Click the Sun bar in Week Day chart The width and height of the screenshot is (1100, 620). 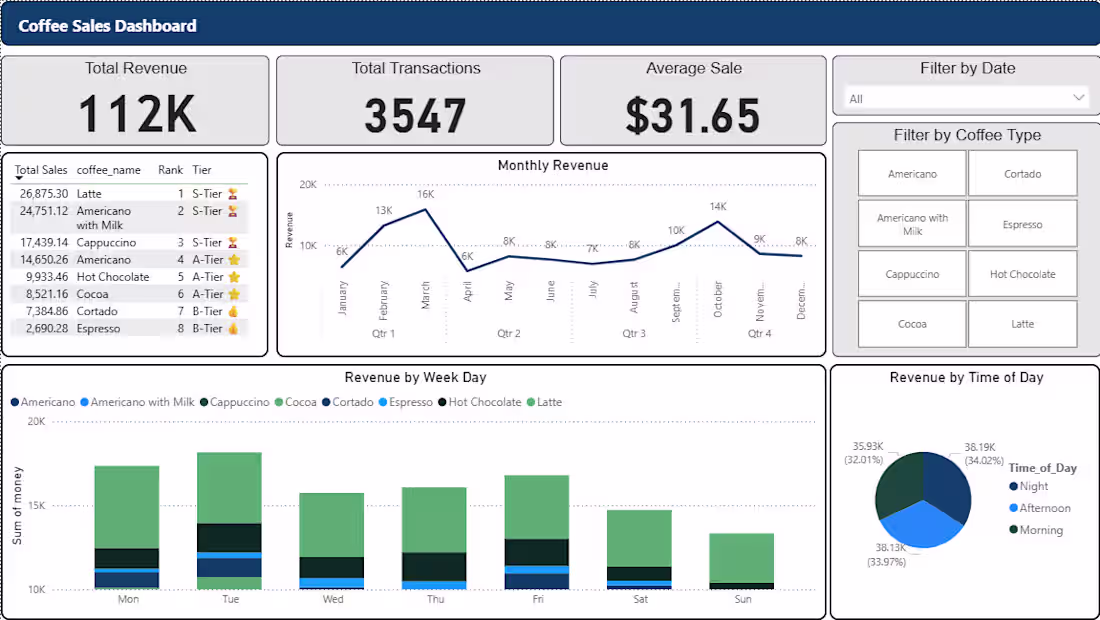[x=742, y=561]
